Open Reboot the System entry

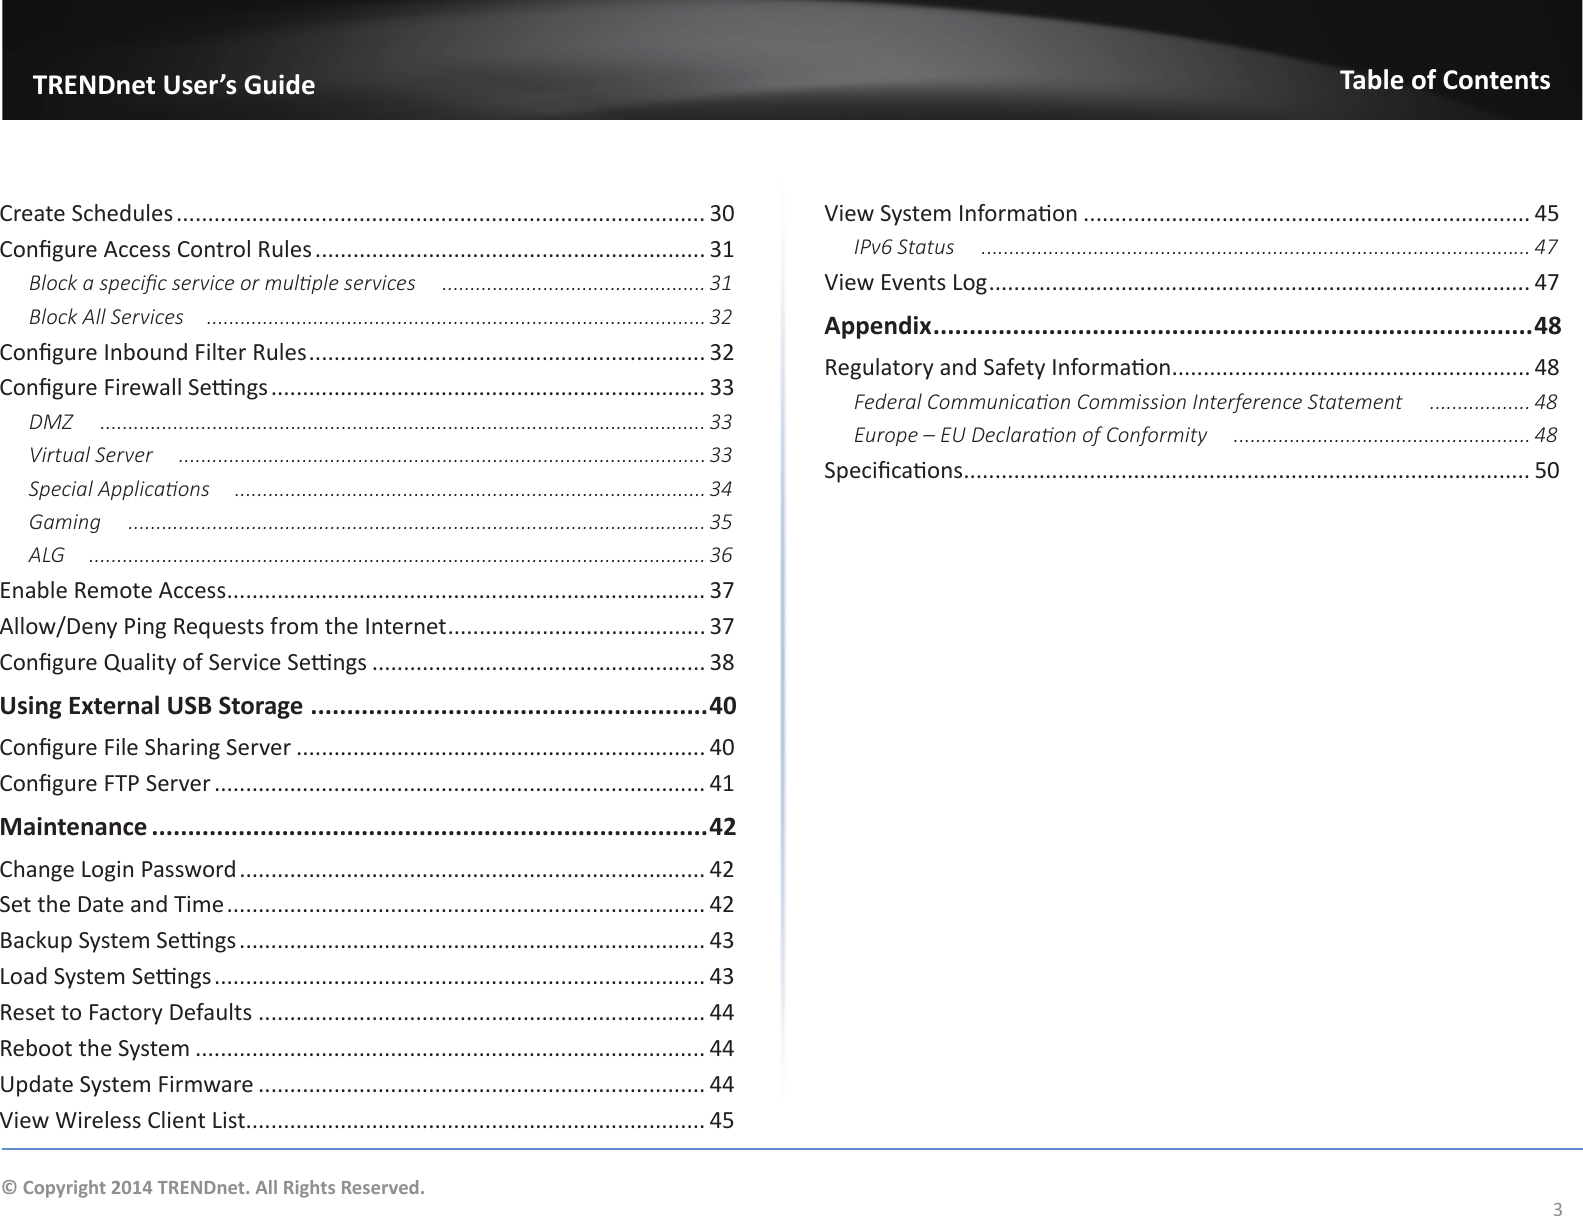367,1049
